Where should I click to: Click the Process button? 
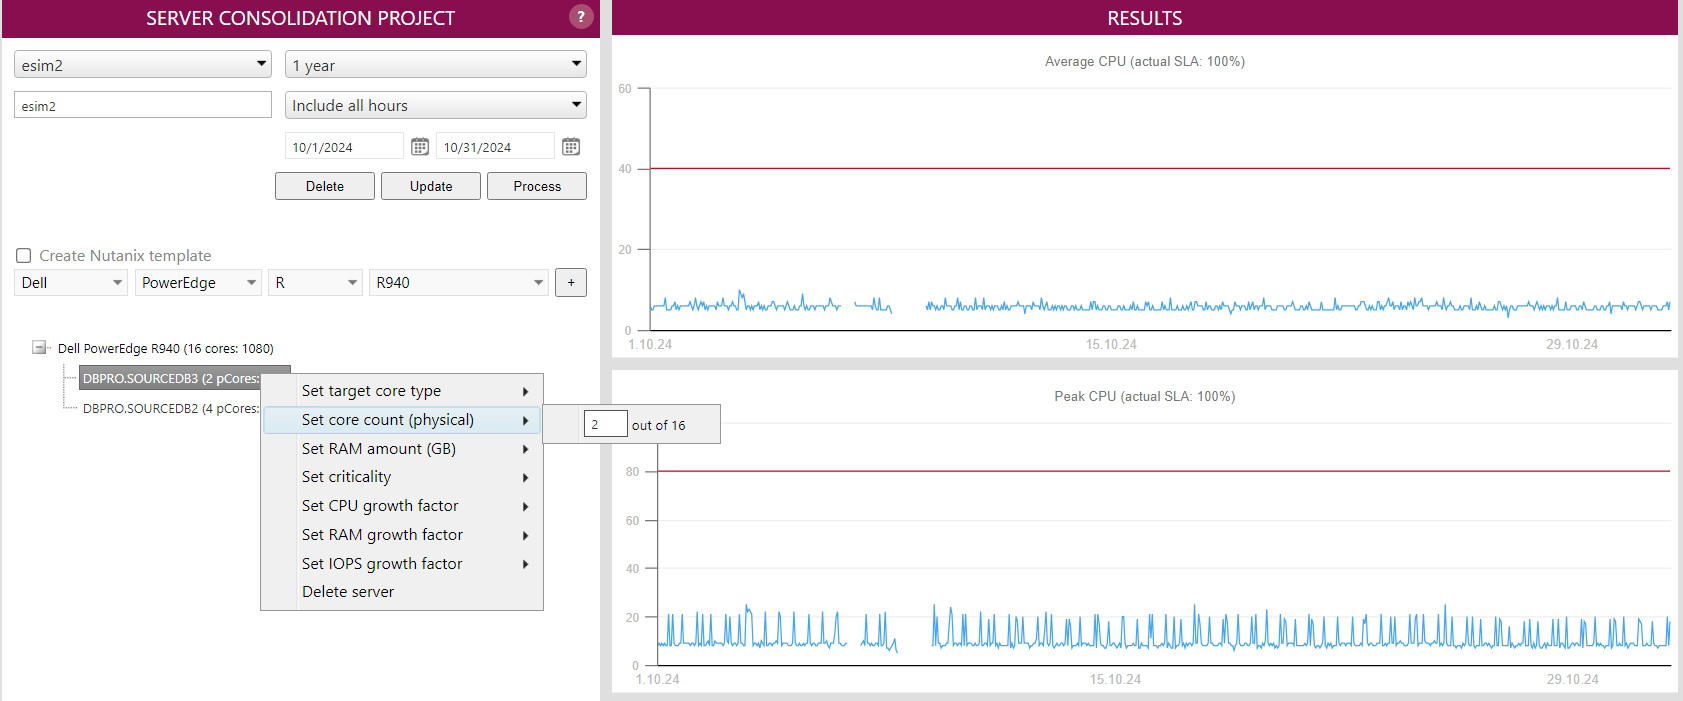click(x=537, y=186)
